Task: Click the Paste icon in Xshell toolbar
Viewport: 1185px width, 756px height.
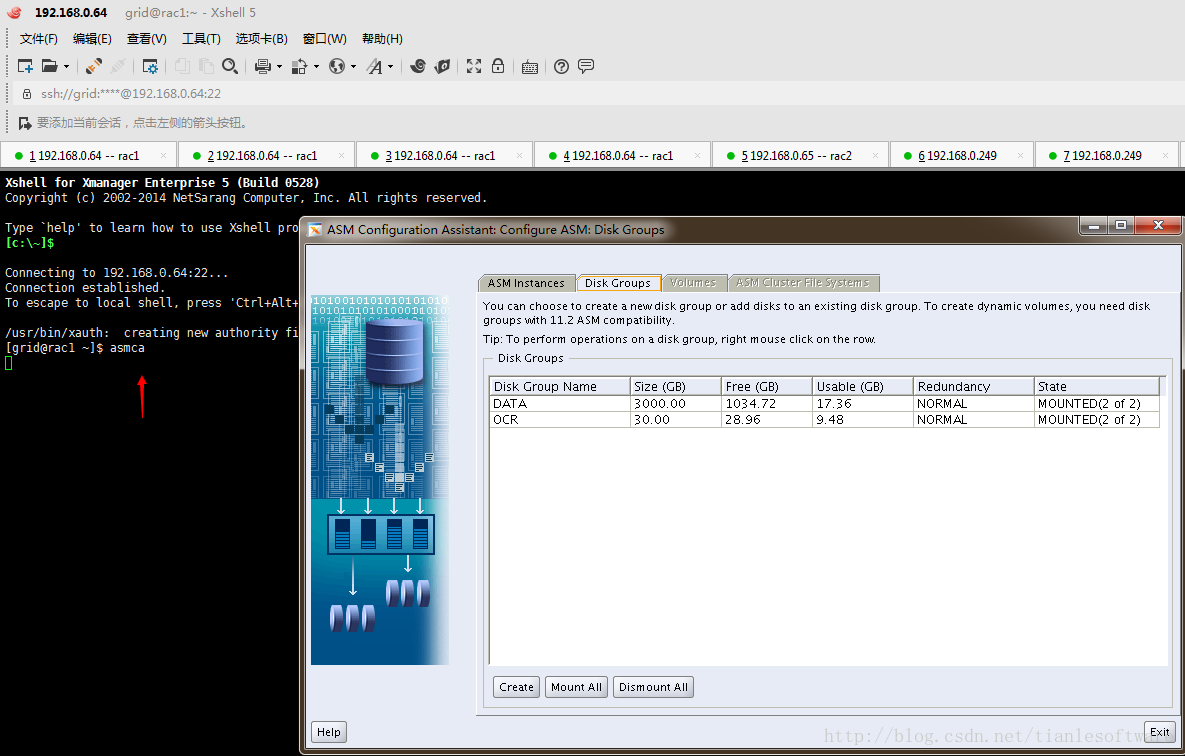Action: click(206, 67)
